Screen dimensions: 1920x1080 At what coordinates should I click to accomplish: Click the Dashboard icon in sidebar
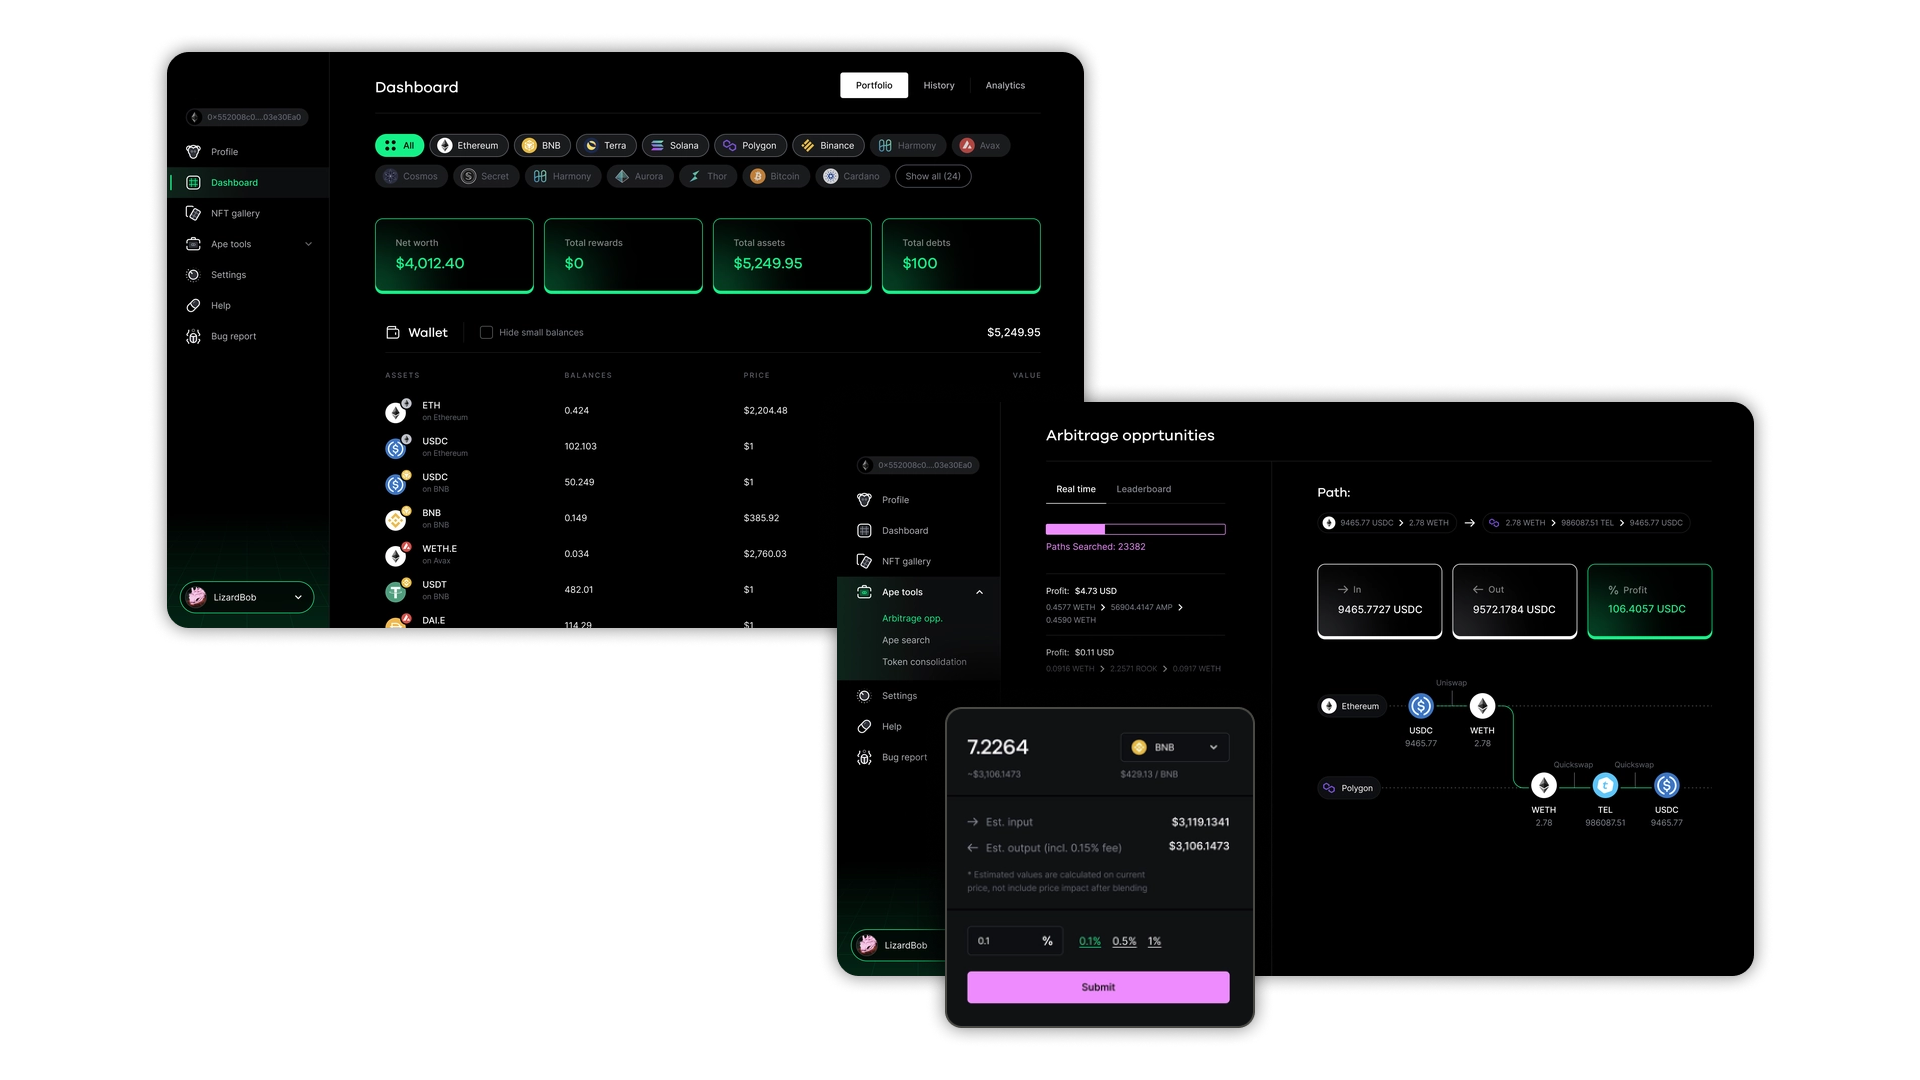(x=194, y=182)
